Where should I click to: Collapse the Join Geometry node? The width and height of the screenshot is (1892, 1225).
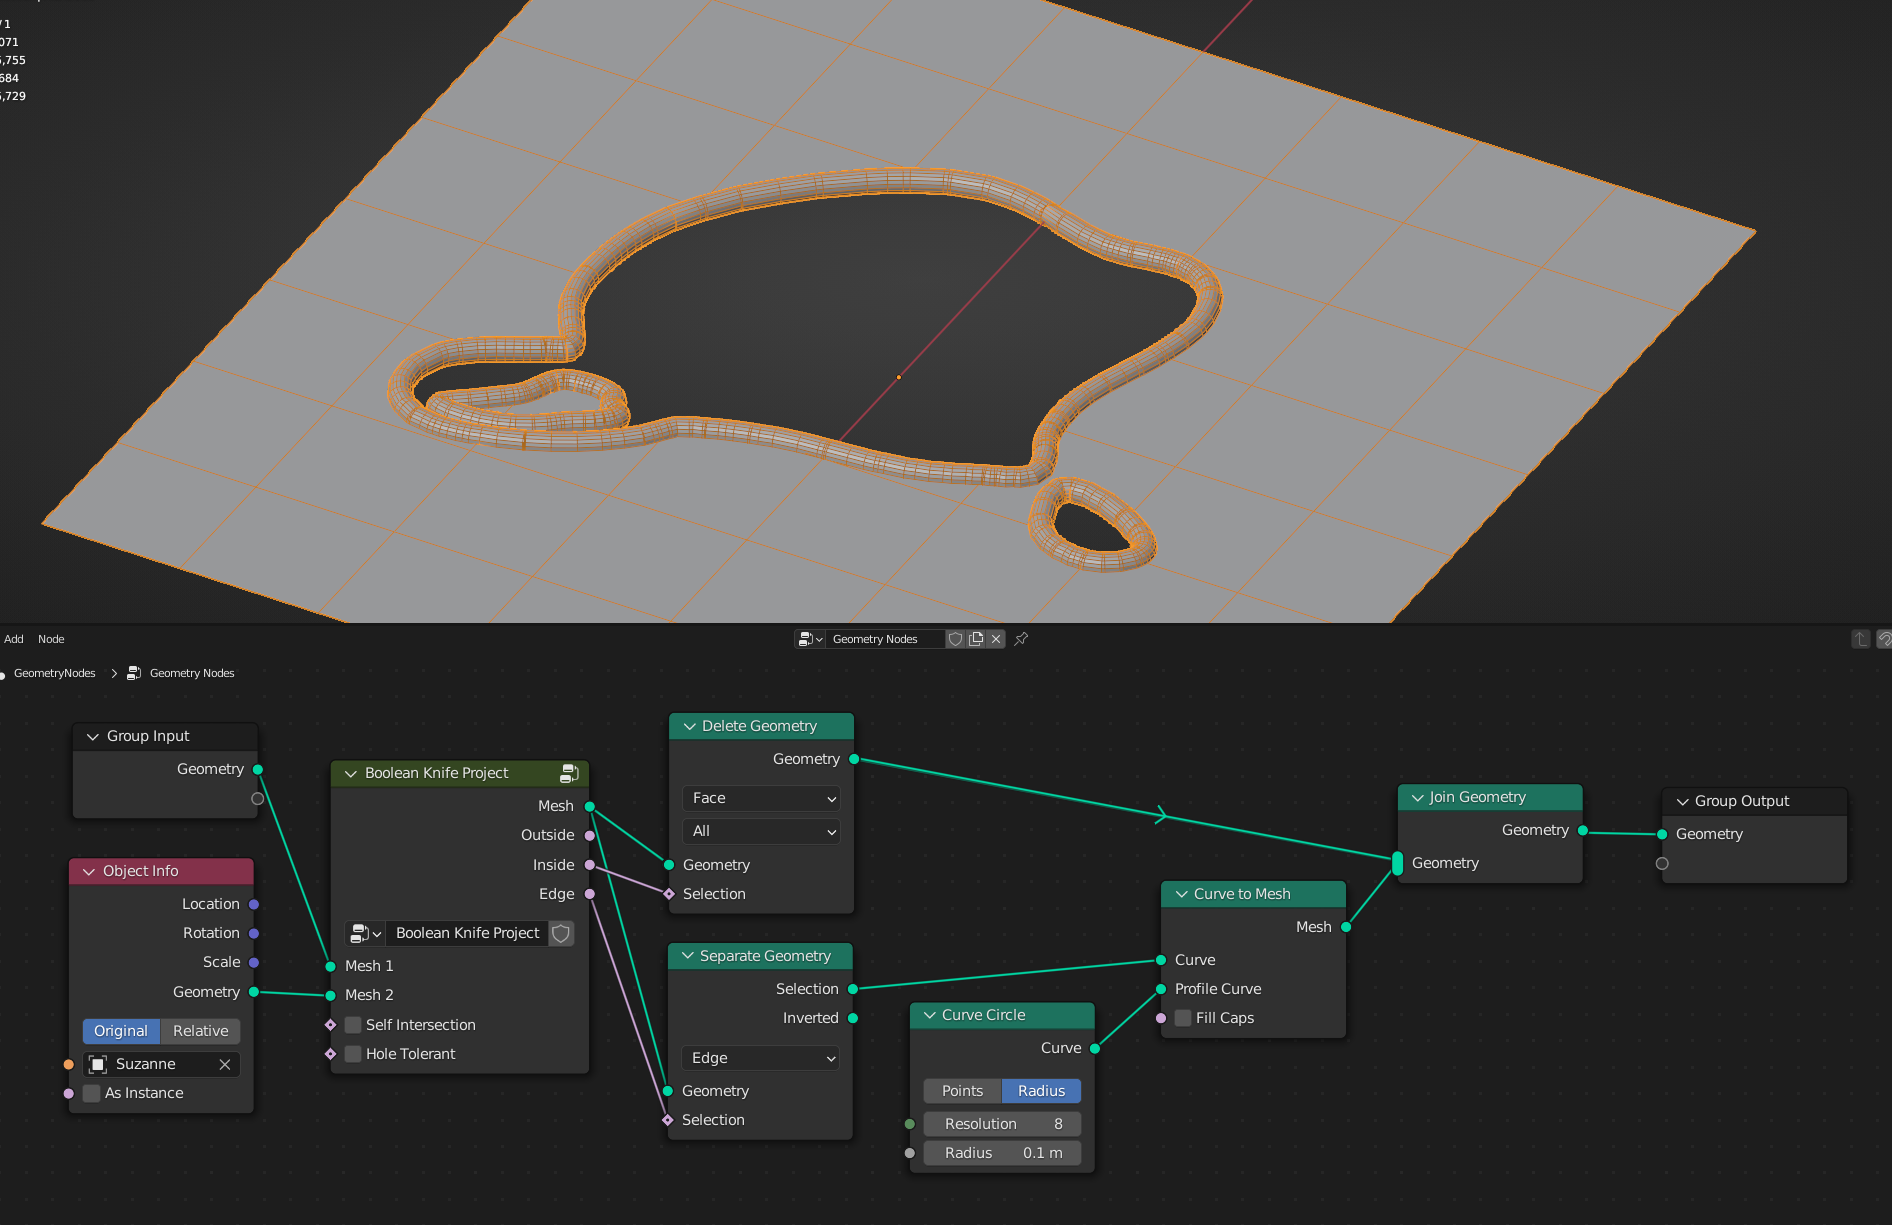[x=1417, y=798]
